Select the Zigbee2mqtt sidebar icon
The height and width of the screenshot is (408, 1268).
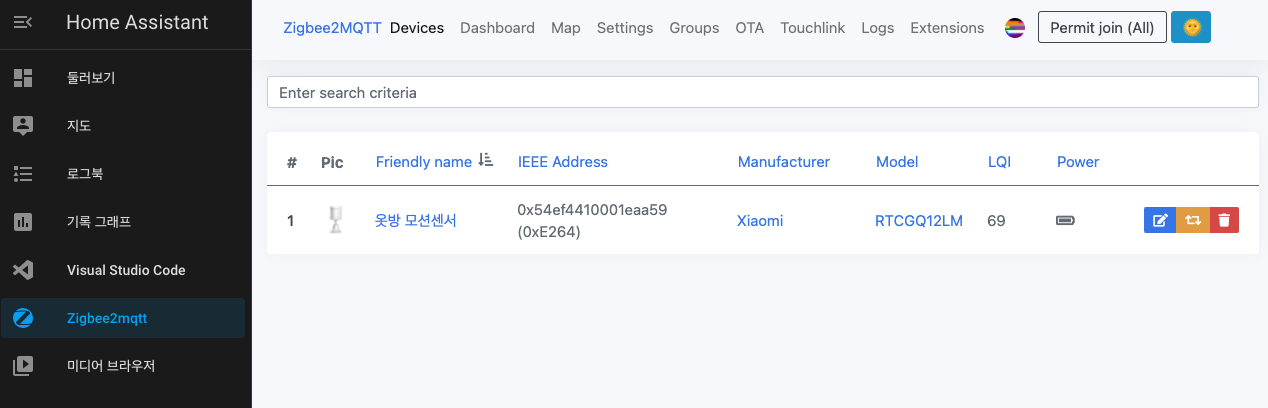pyautogui.click(x=23, y=318)
